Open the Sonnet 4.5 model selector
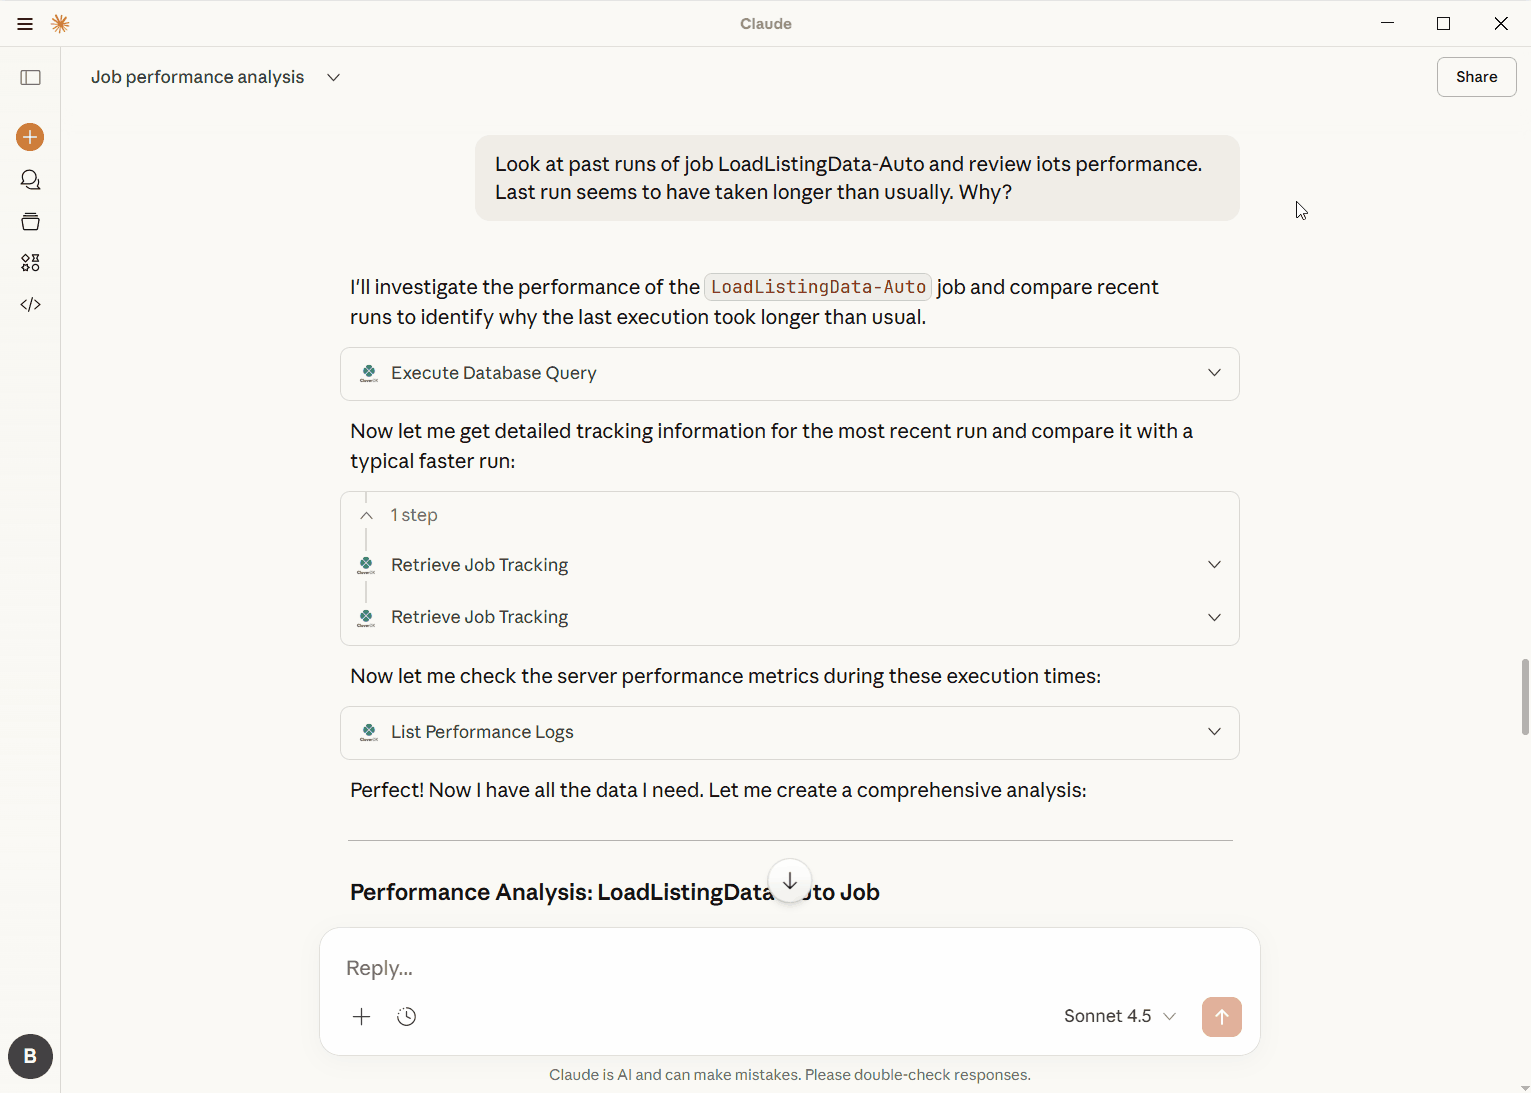This screenshot has height=1093, width=1531. pyautogui.click(x=1119, y=1016)
